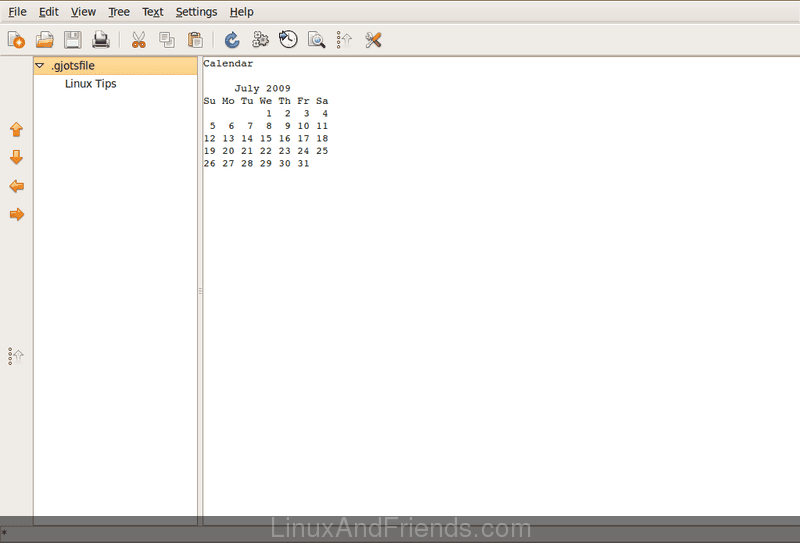Click date 15 in the calendar
Viewport: 800px width, 543px height.
coord(266,138)
